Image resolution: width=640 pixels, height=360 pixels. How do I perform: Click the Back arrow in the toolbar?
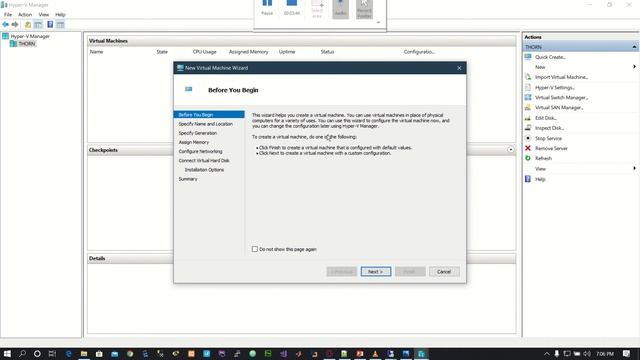pyautogui.click(x=6, y=25)
